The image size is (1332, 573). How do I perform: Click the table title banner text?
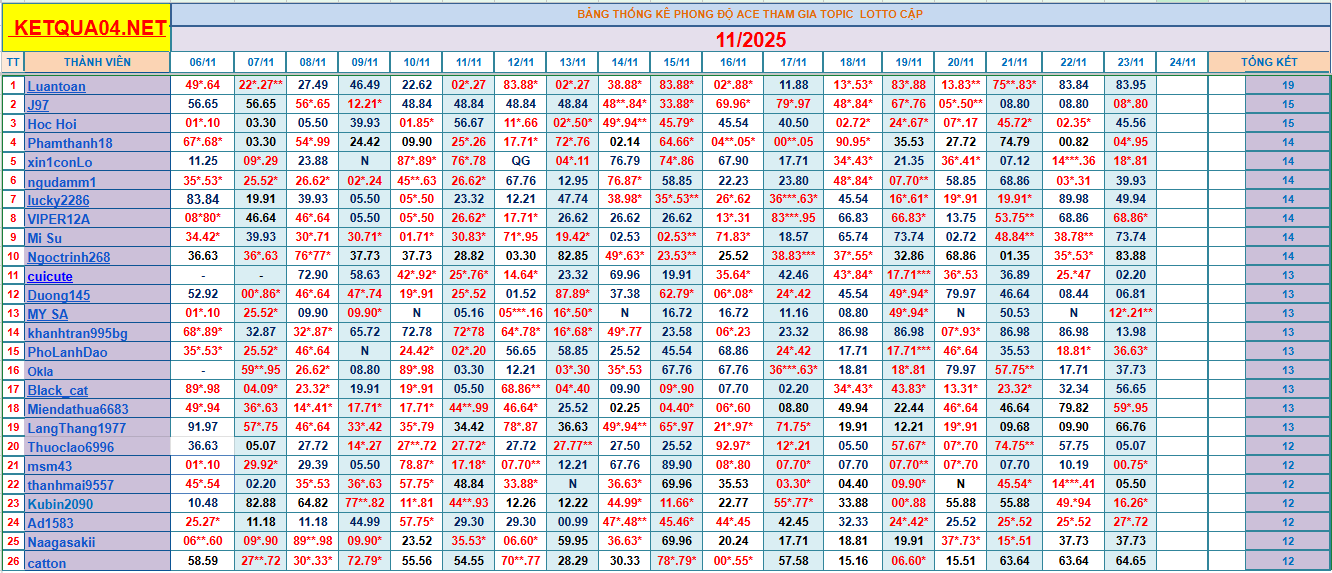(750, 14)
